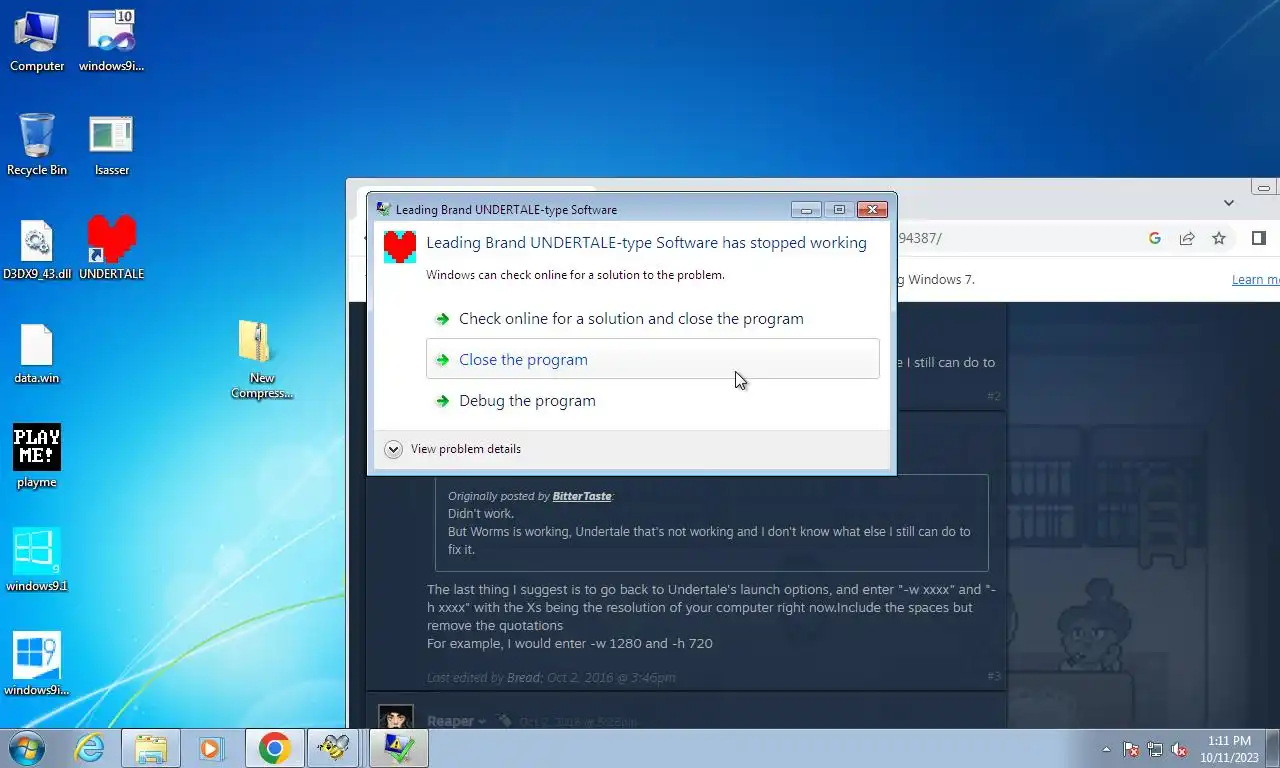Image resolution: width=1280 pixels, height=768 pixels.
Task: Select the D3DX9_43.dll file icon
Action: [x=37, y=250]
